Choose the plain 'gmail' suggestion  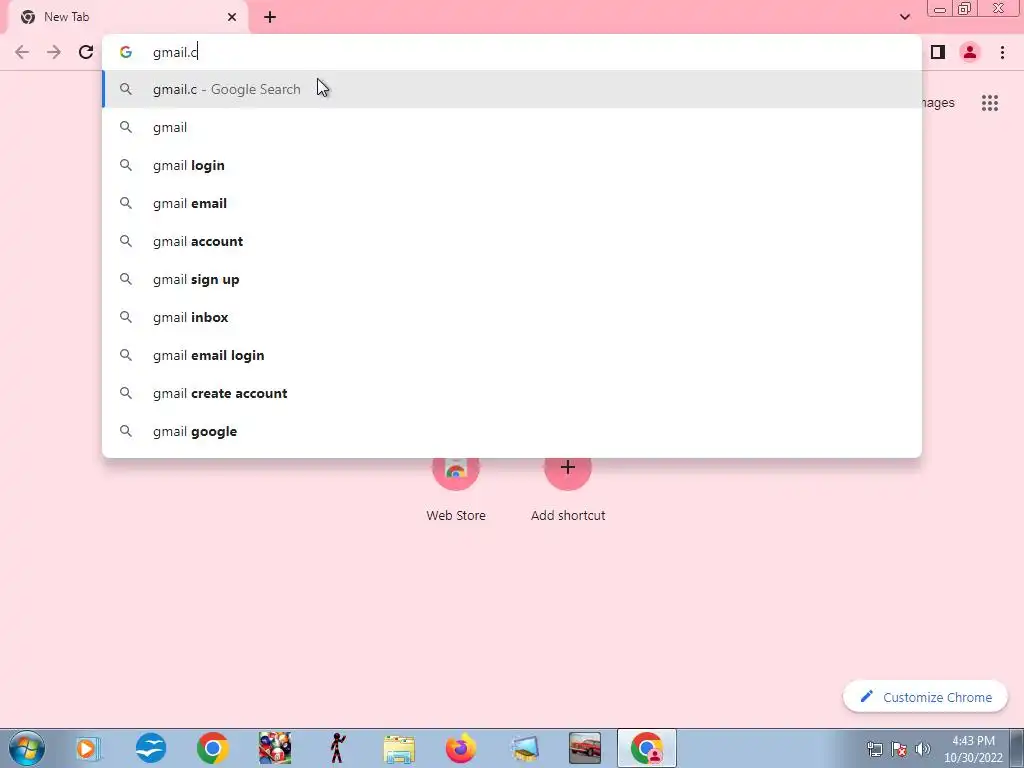[x=512, y=127]
